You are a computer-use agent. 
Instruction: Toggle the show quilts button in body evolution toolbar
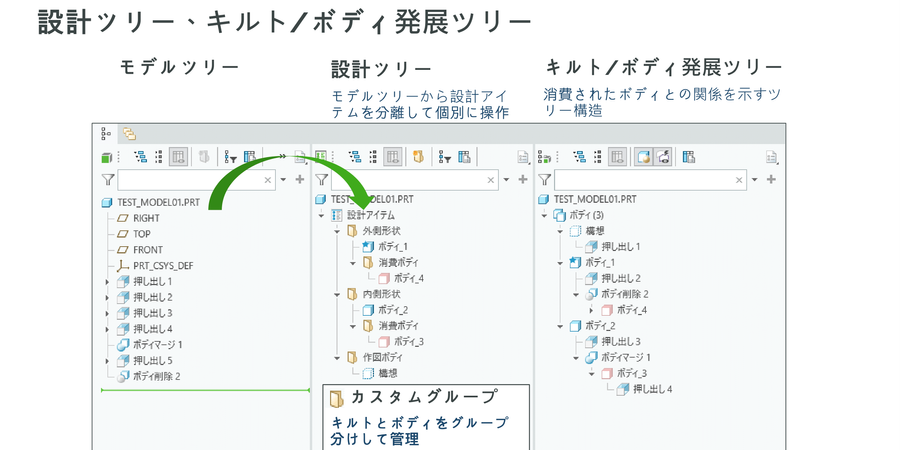pyautogui.click(x=662, y=157)
